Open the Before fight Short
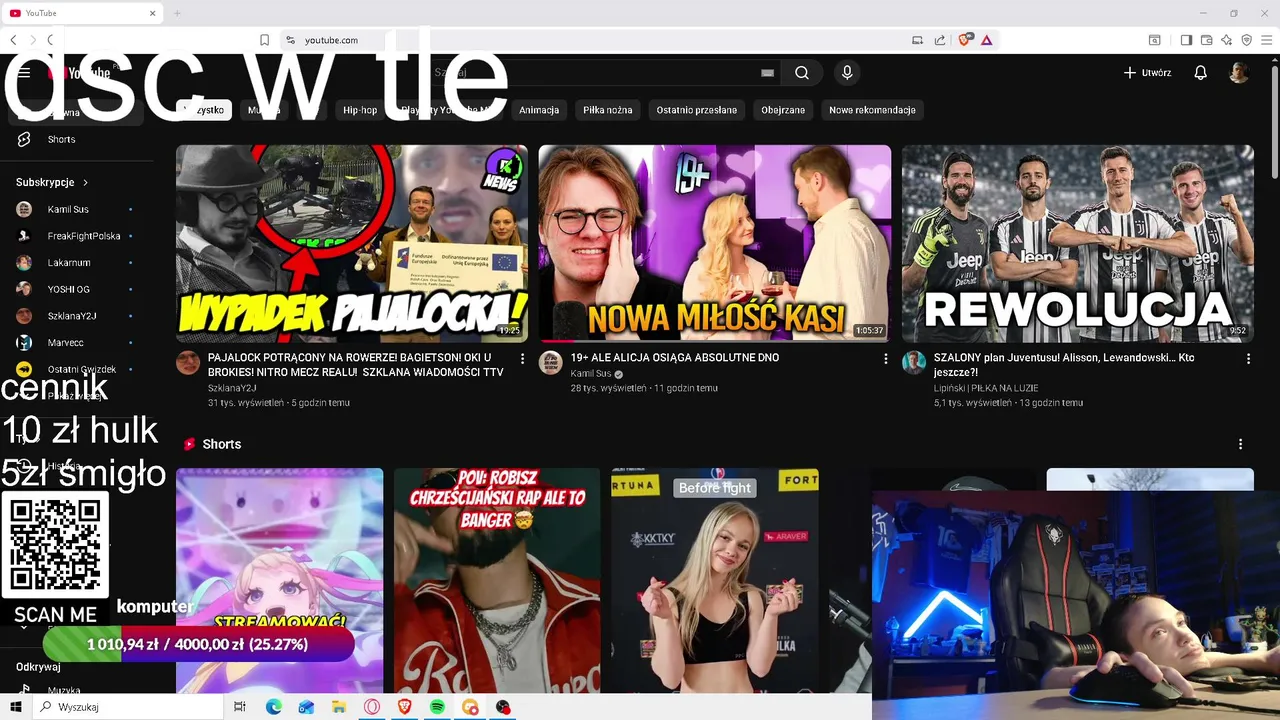The width and height of the screenshot is (1280, 720). [715, 580]
